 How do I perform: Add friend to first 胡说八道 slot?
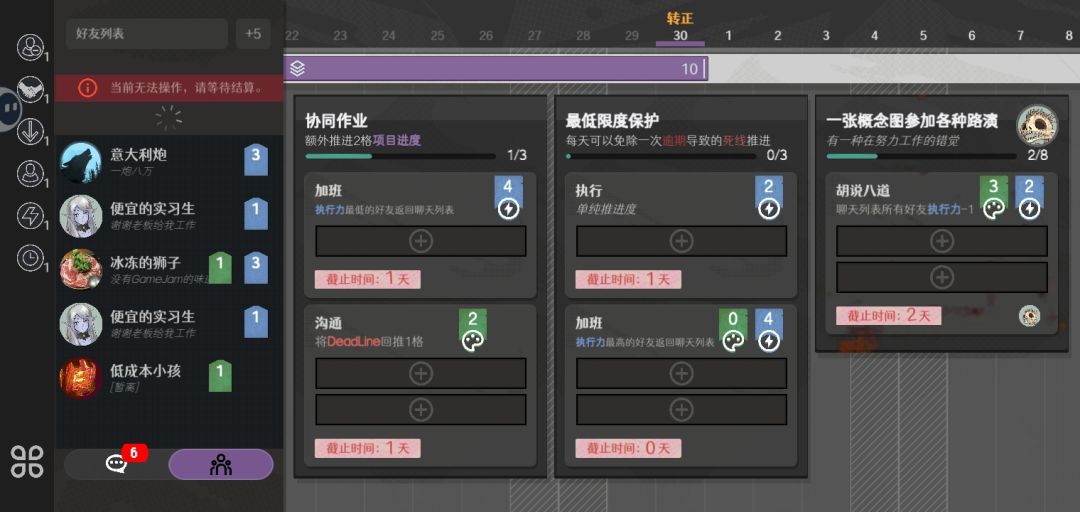pos(942,241)
